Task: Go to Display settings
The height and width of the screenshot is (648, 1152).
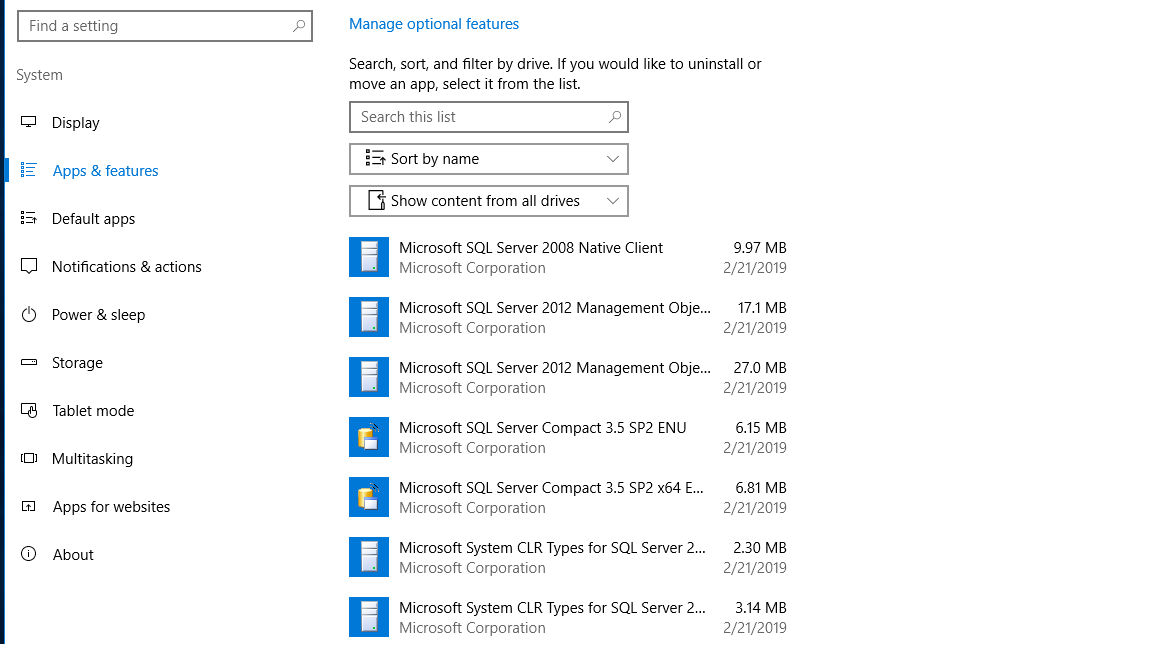Action: pyautogui.click(x=75, y=123)
